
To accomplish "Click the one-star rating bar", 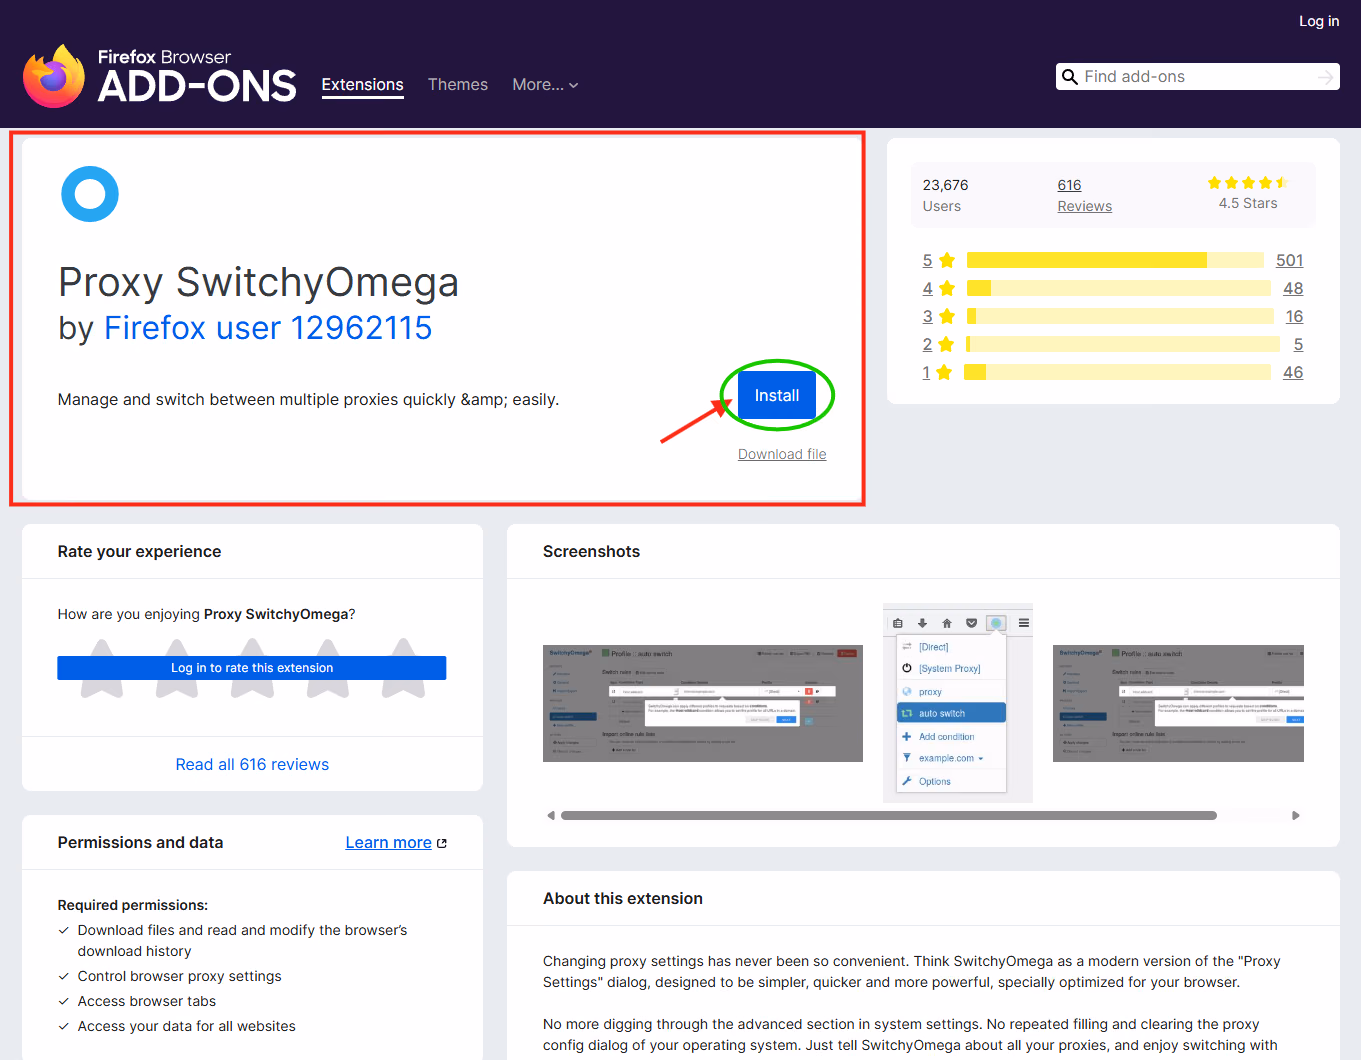I will 1117,372.
